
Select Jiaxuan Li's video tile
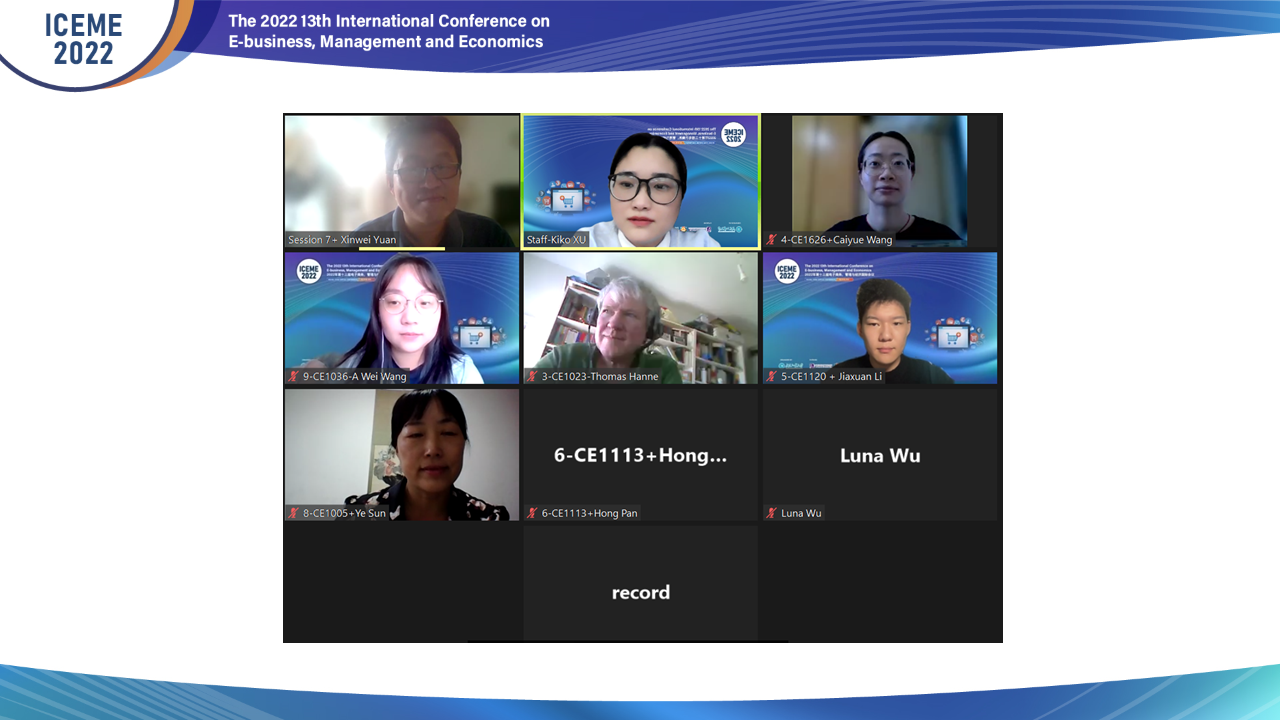(x=880, y=318)
